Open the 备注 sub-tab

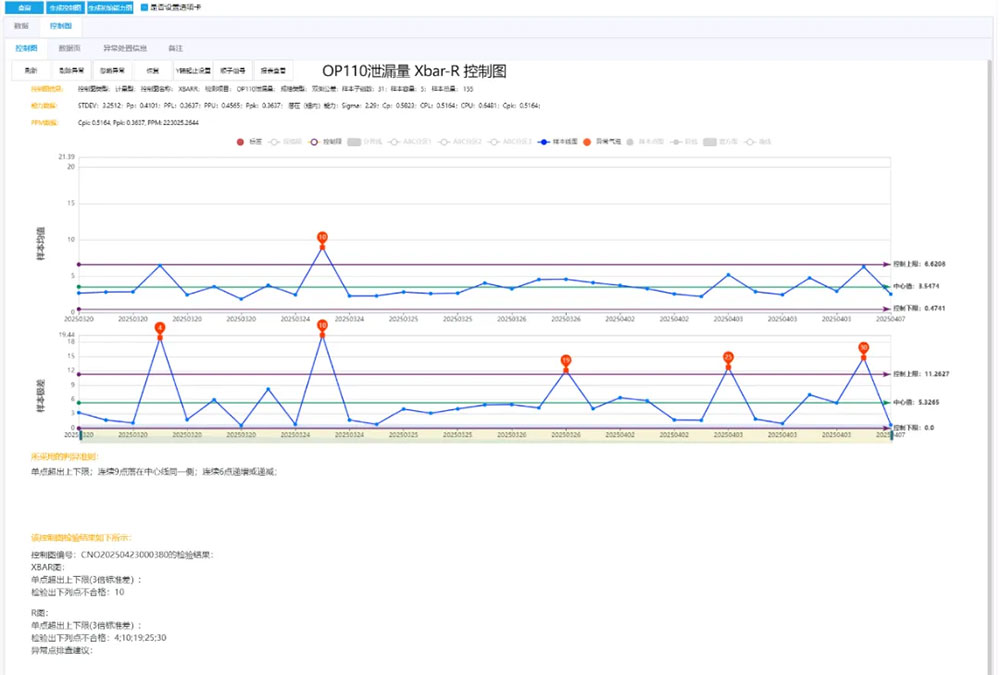click(176, 47)
